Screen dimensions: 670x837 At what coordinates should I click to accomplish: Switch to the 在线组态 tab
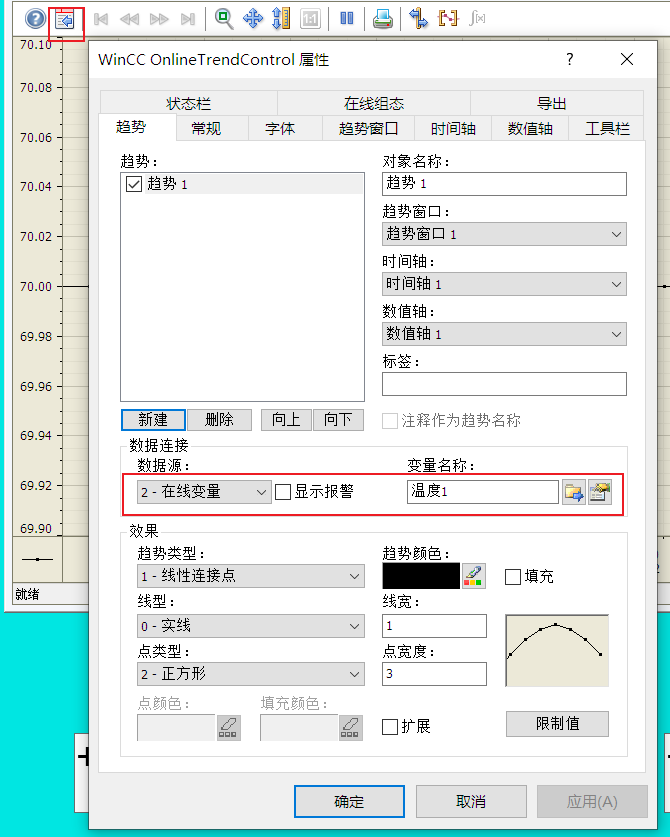coord(374,103)
